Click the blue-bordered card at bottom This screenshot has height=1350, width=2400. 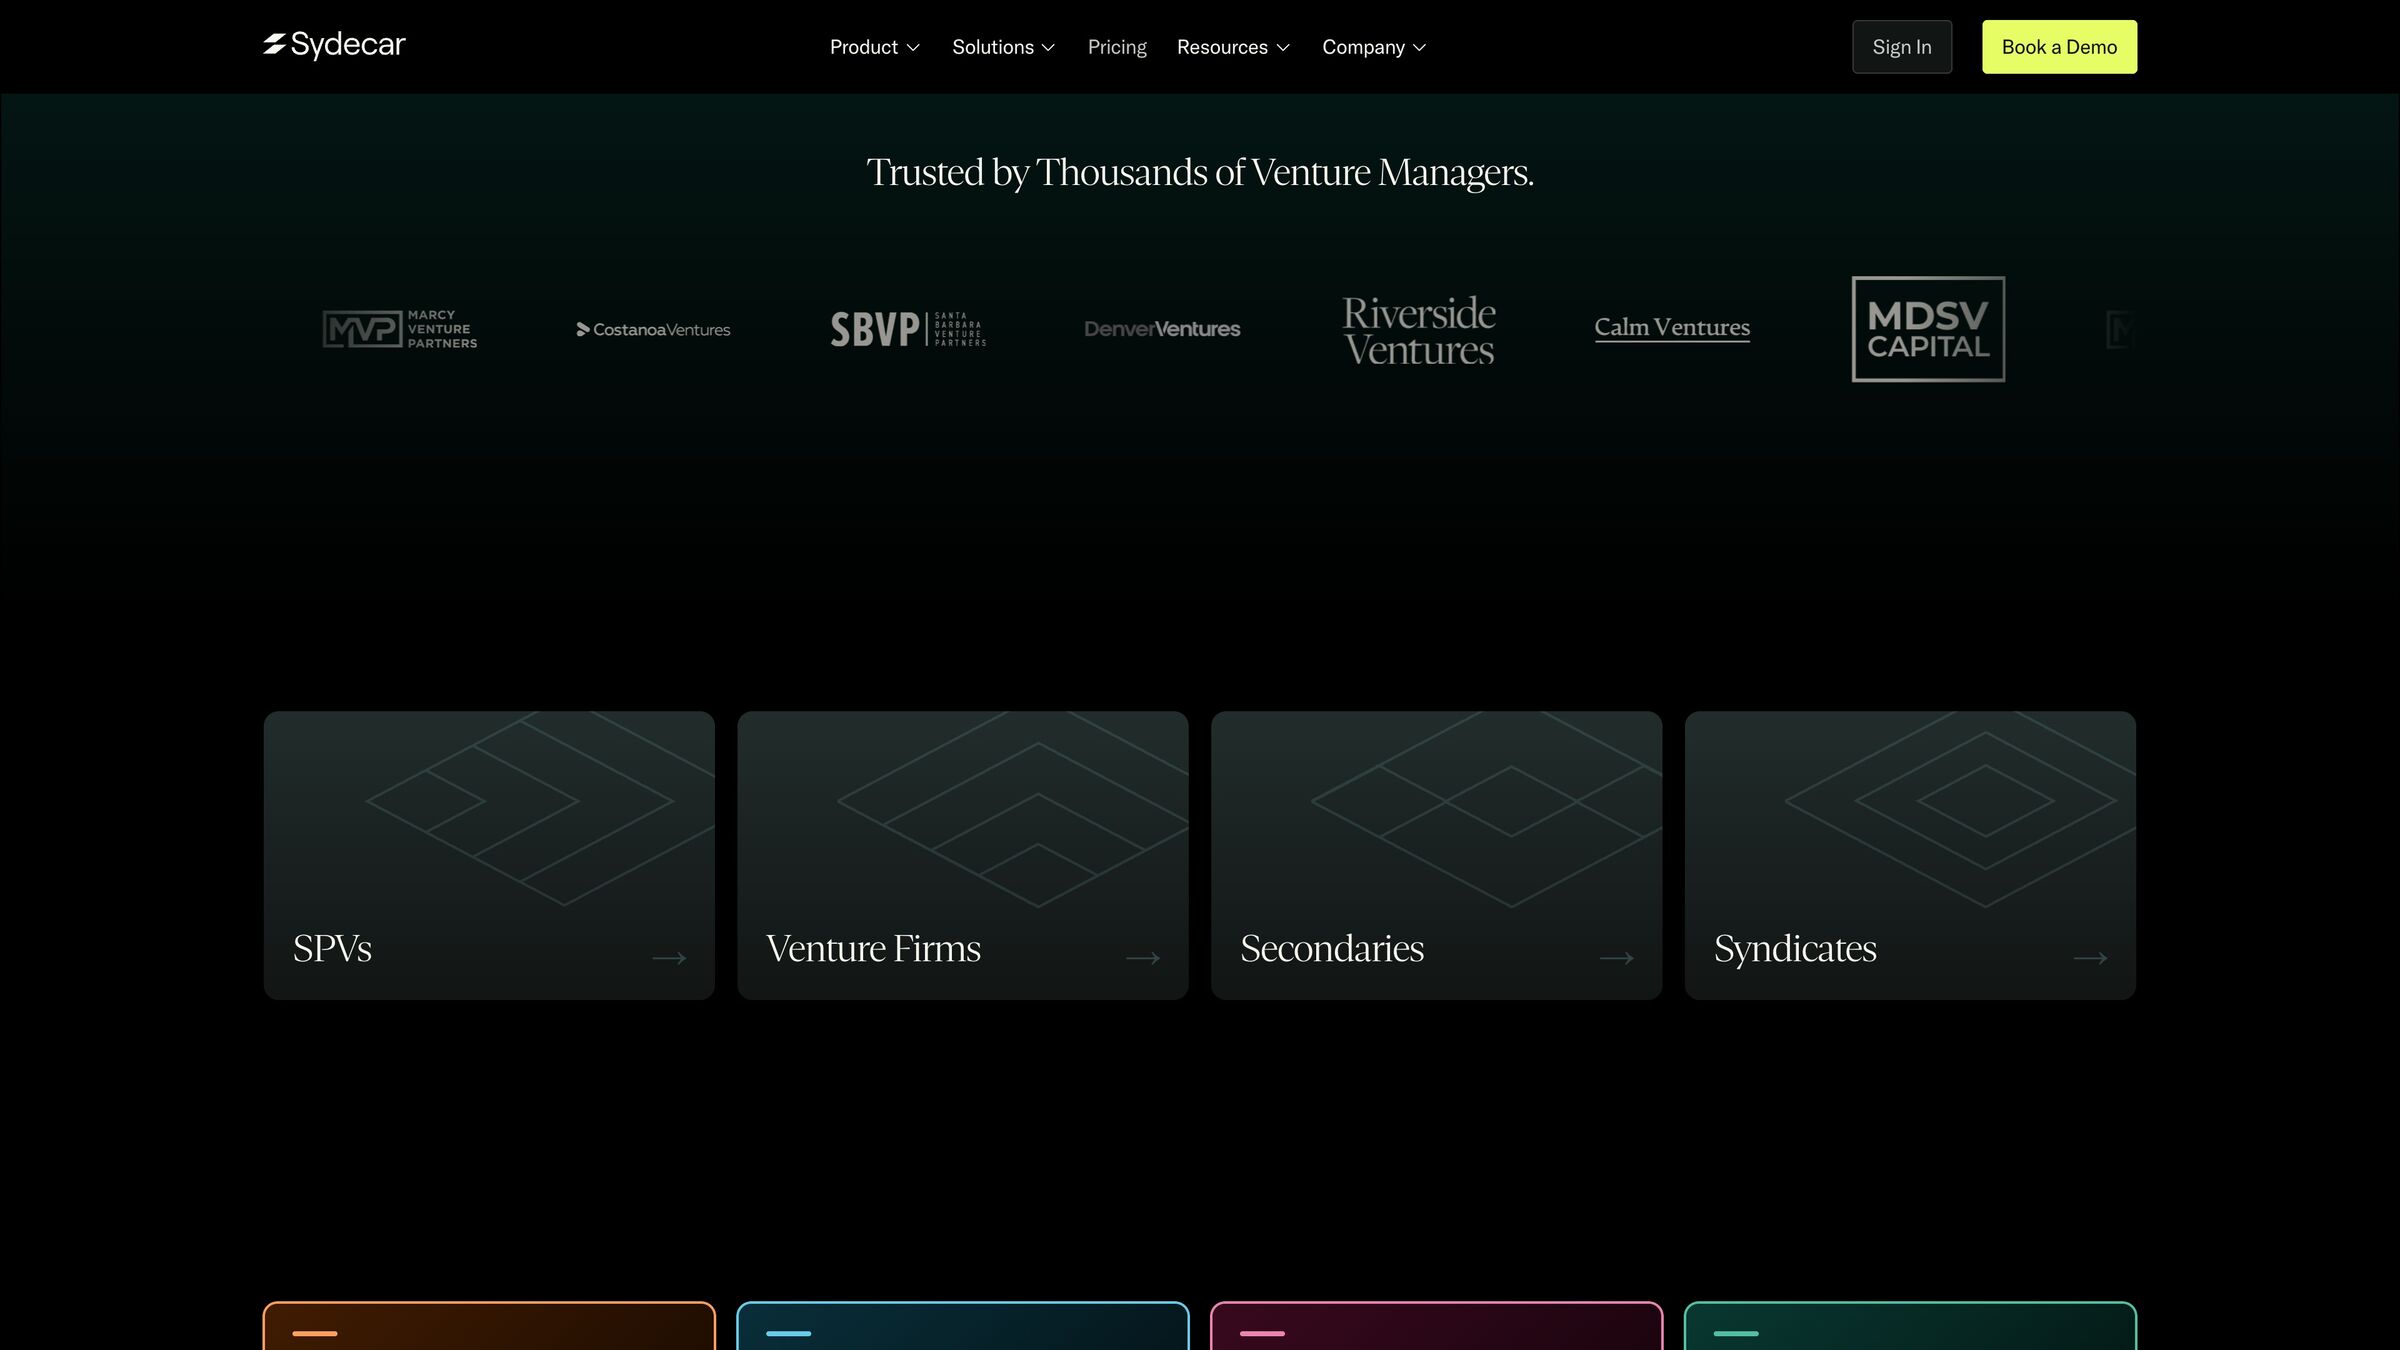pos(962,1326)
